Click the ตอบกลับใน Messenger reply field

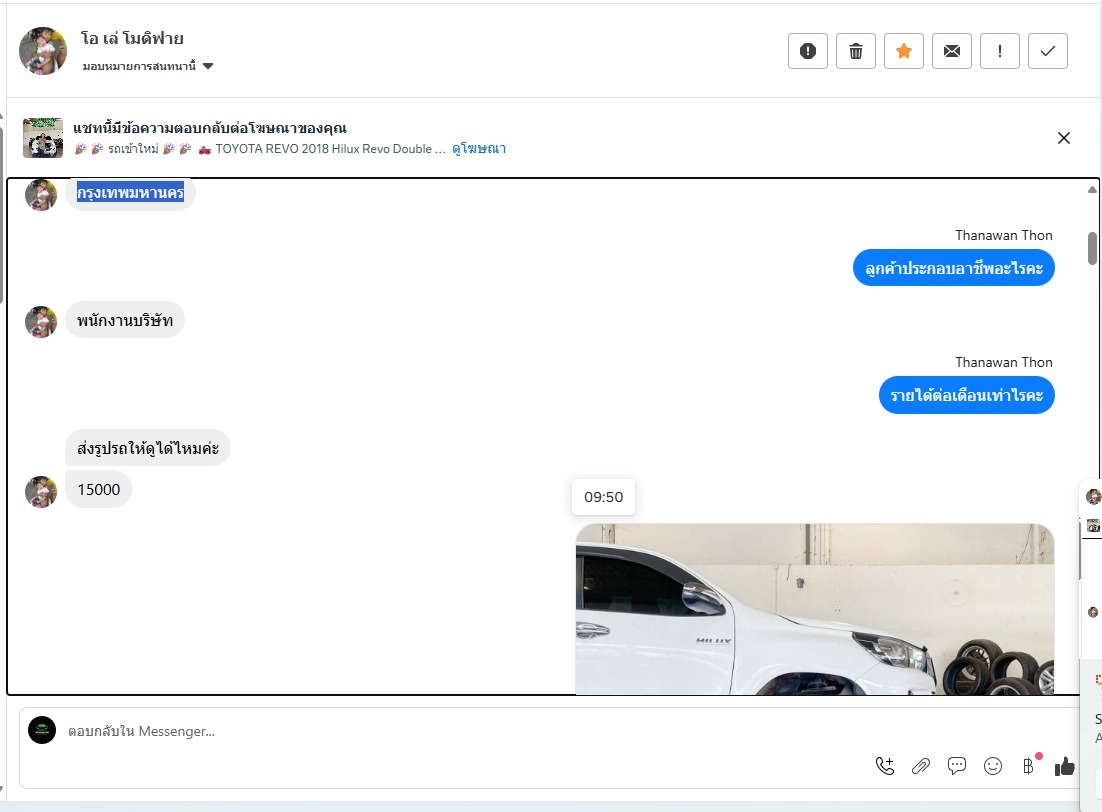(x=450, y=731)
